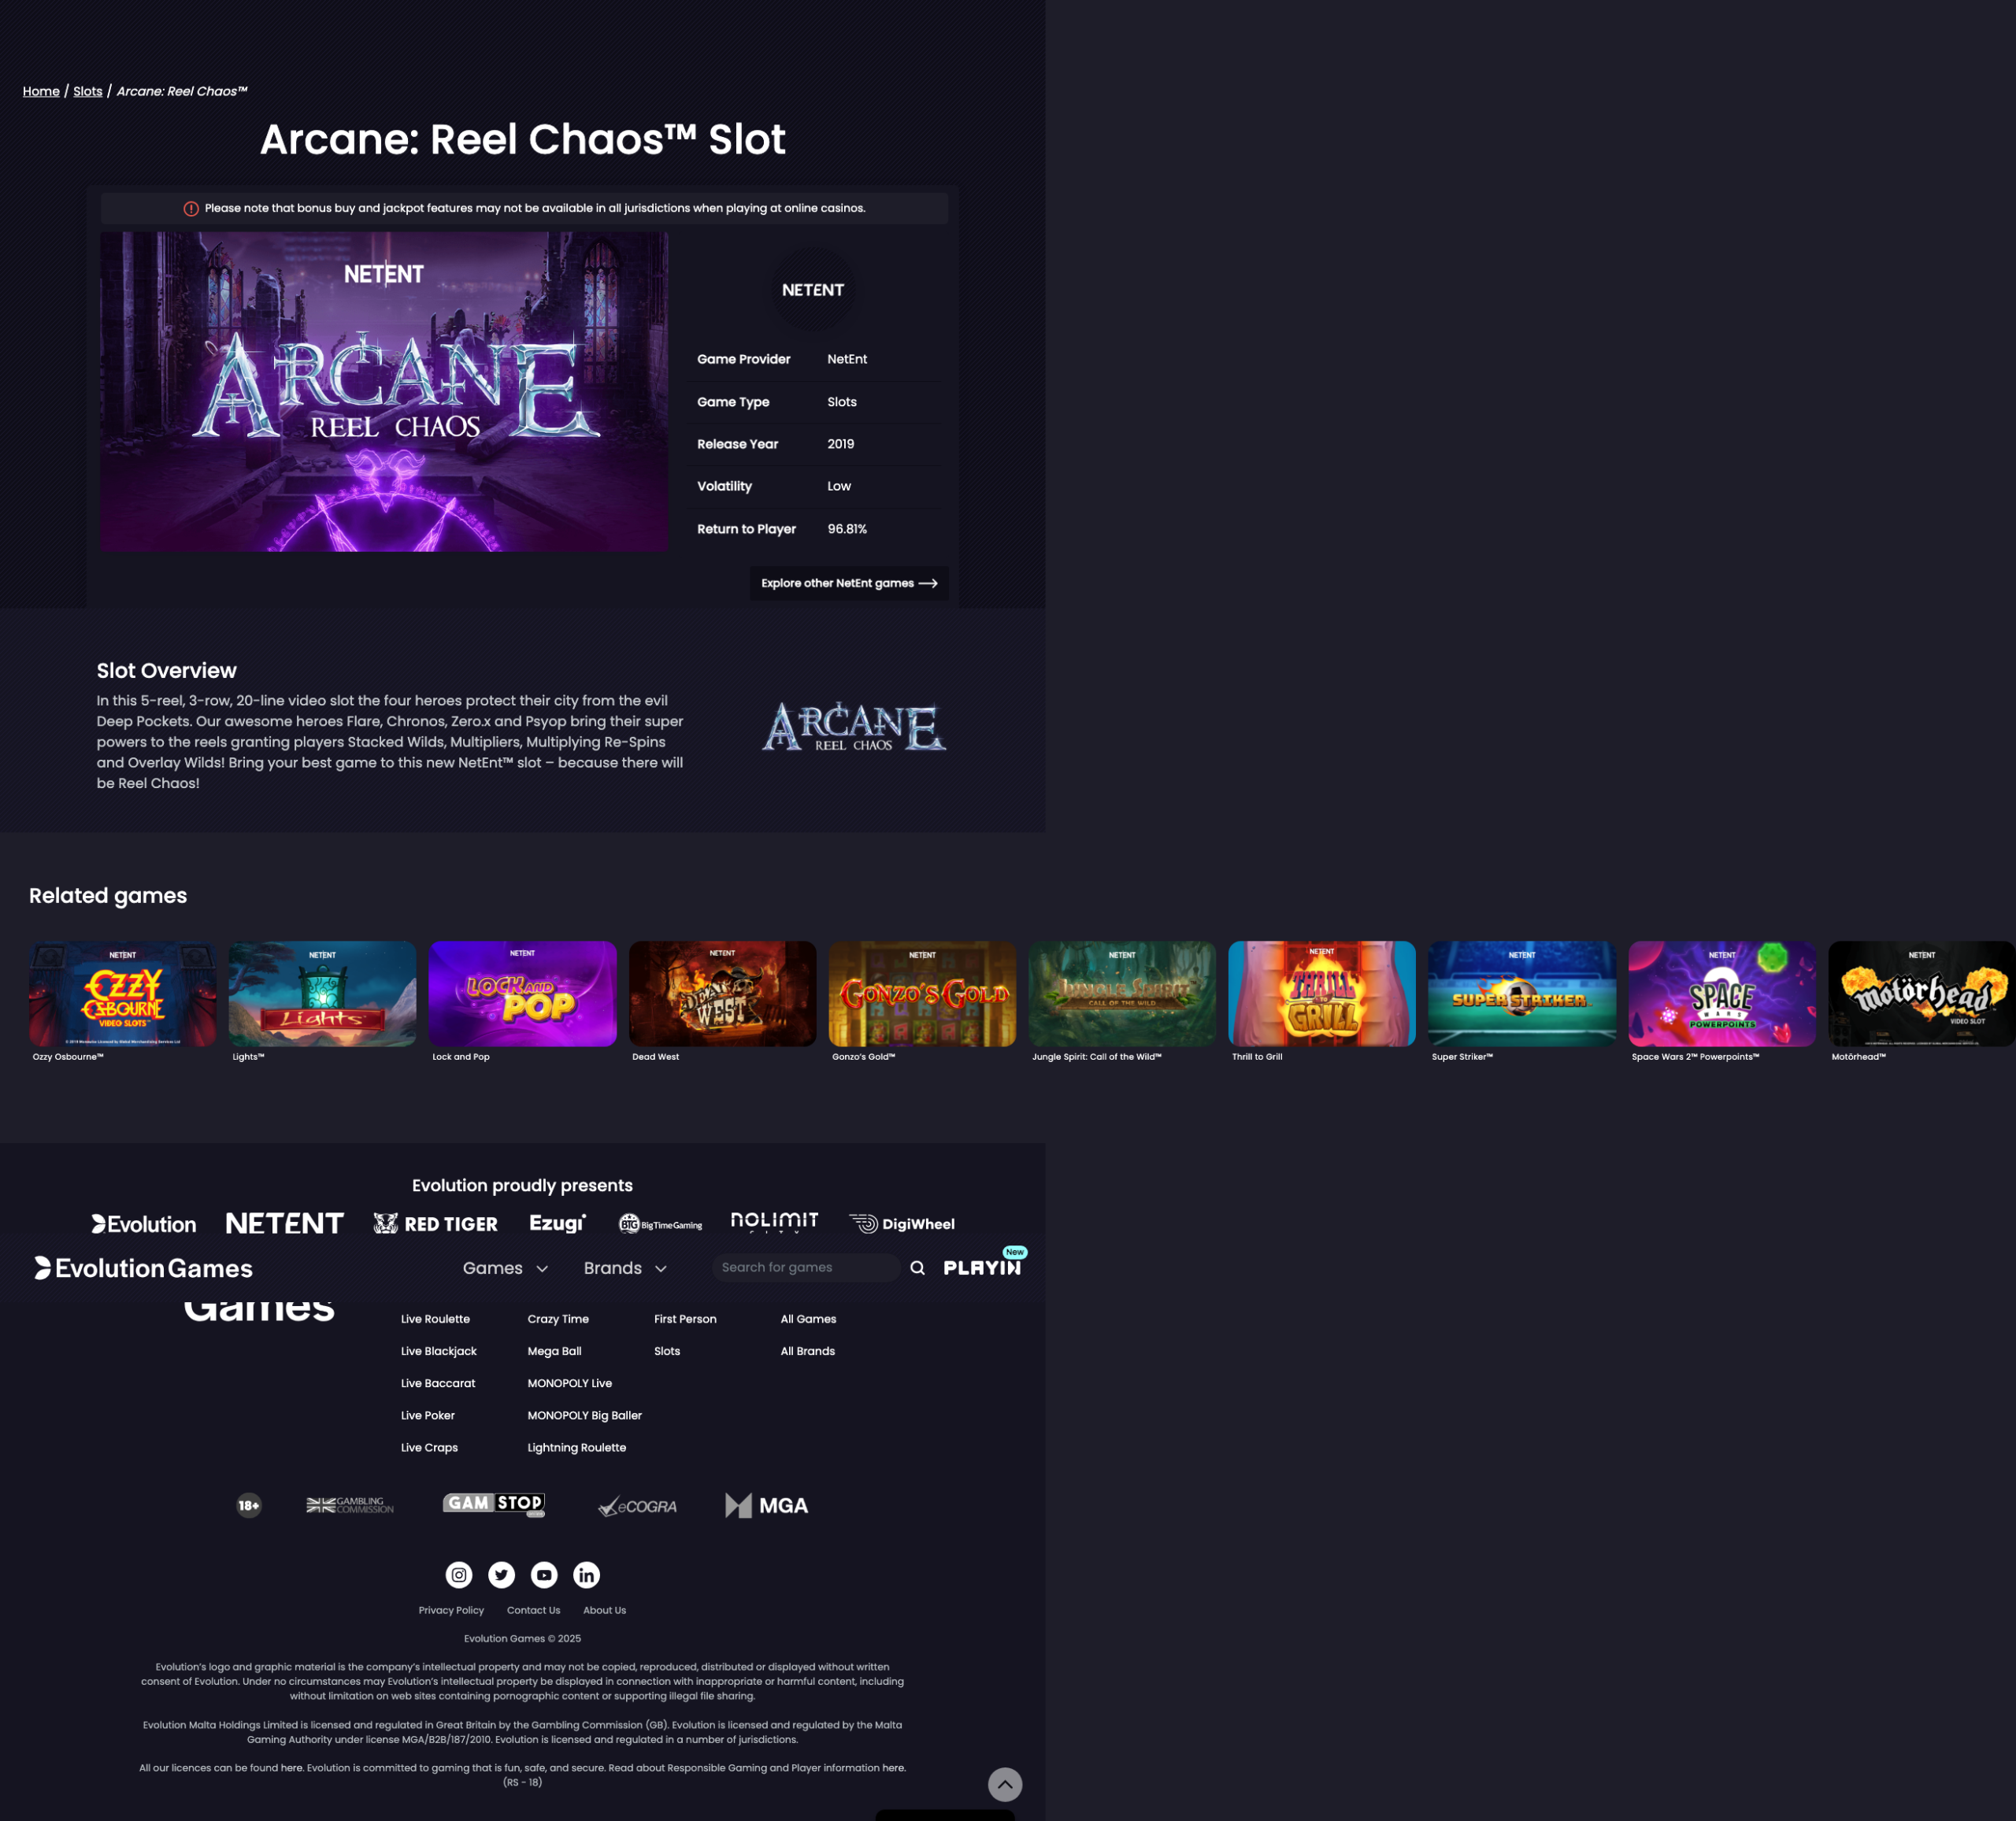This screenshot has height=1821, width=2016.
Task: Open Lightning Roulette footer link
Action: (x=577, y=1447)
